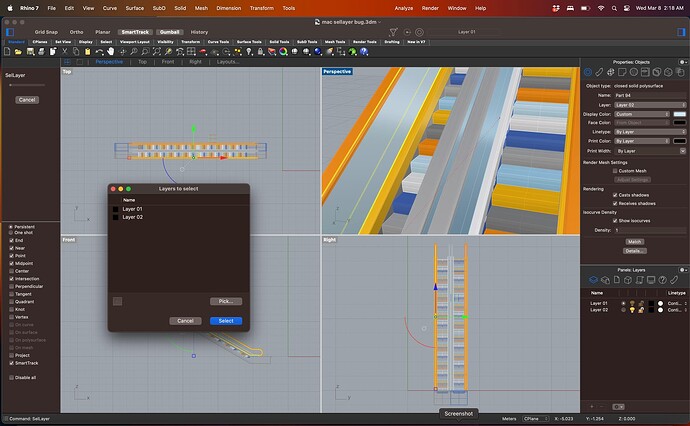Click the Save disk icon

pyautogui.click(x=30, y=51)
